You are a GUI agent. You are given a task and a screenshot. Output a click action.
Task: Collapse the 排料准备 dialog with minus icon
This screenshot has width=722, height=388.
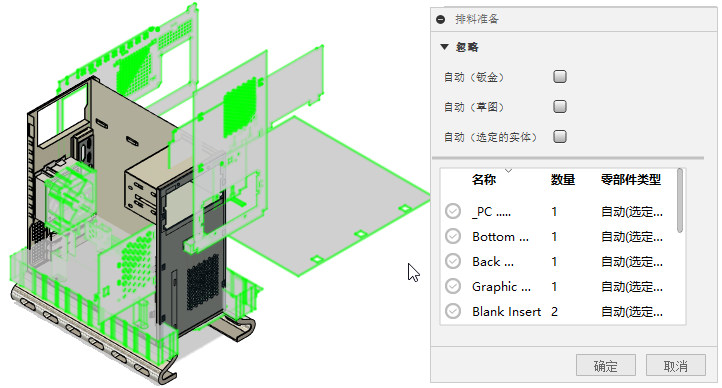coord(441,19)
